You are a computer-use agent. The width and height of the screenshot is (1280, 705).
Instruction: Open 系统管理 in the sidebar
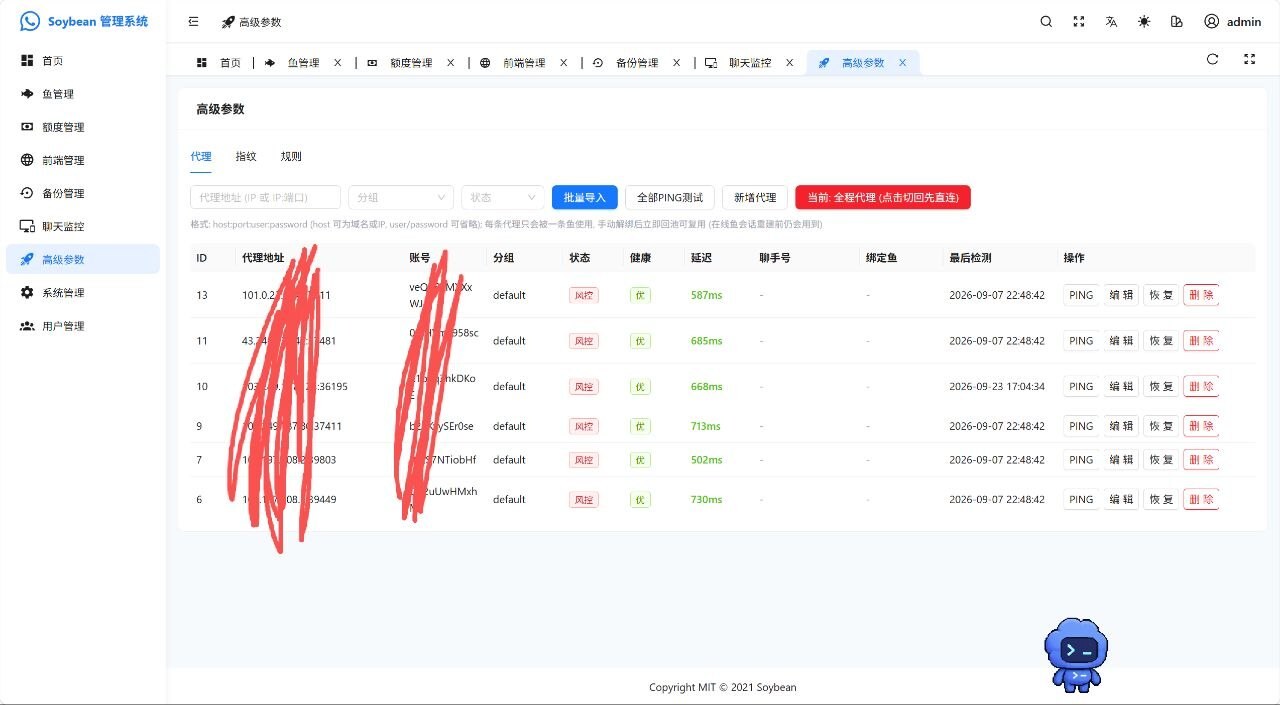[x=83, y=292]
